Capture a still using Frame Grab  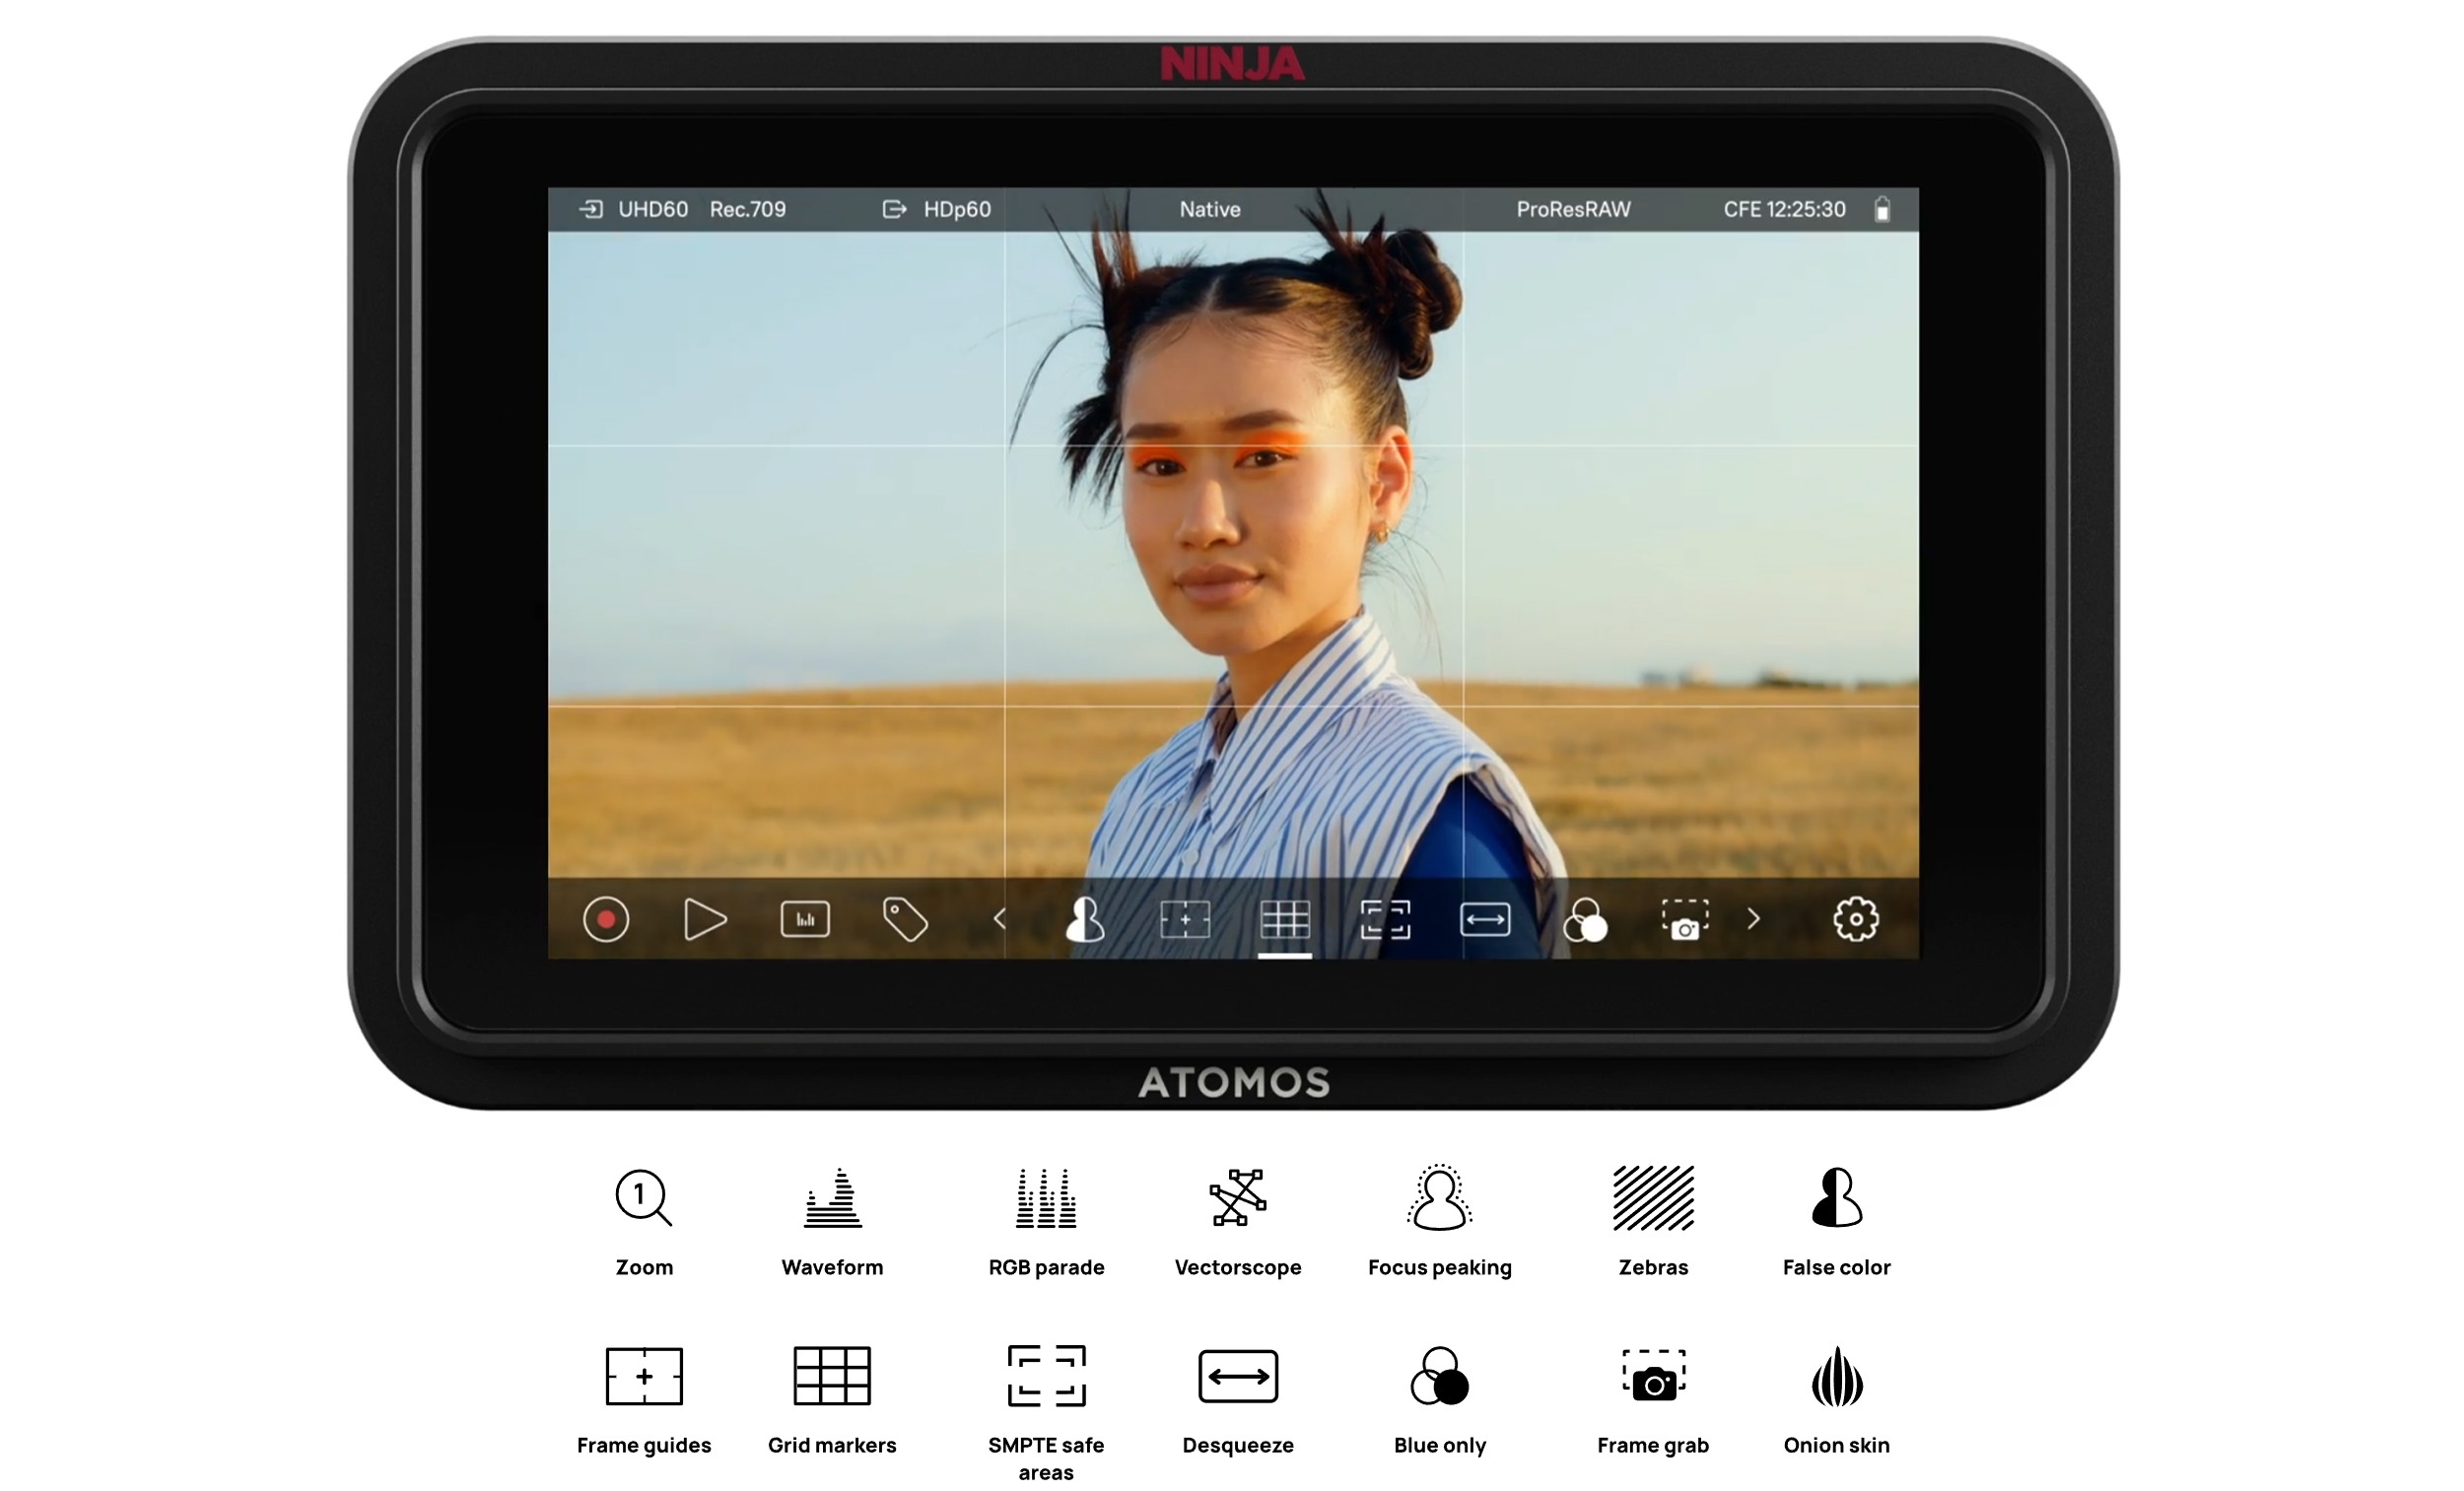click(x=1686, y=920)
